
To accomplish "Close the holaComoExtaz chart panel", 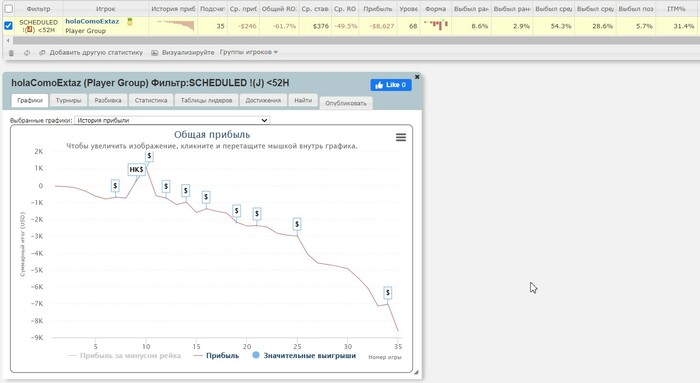I will click(417, 77).
